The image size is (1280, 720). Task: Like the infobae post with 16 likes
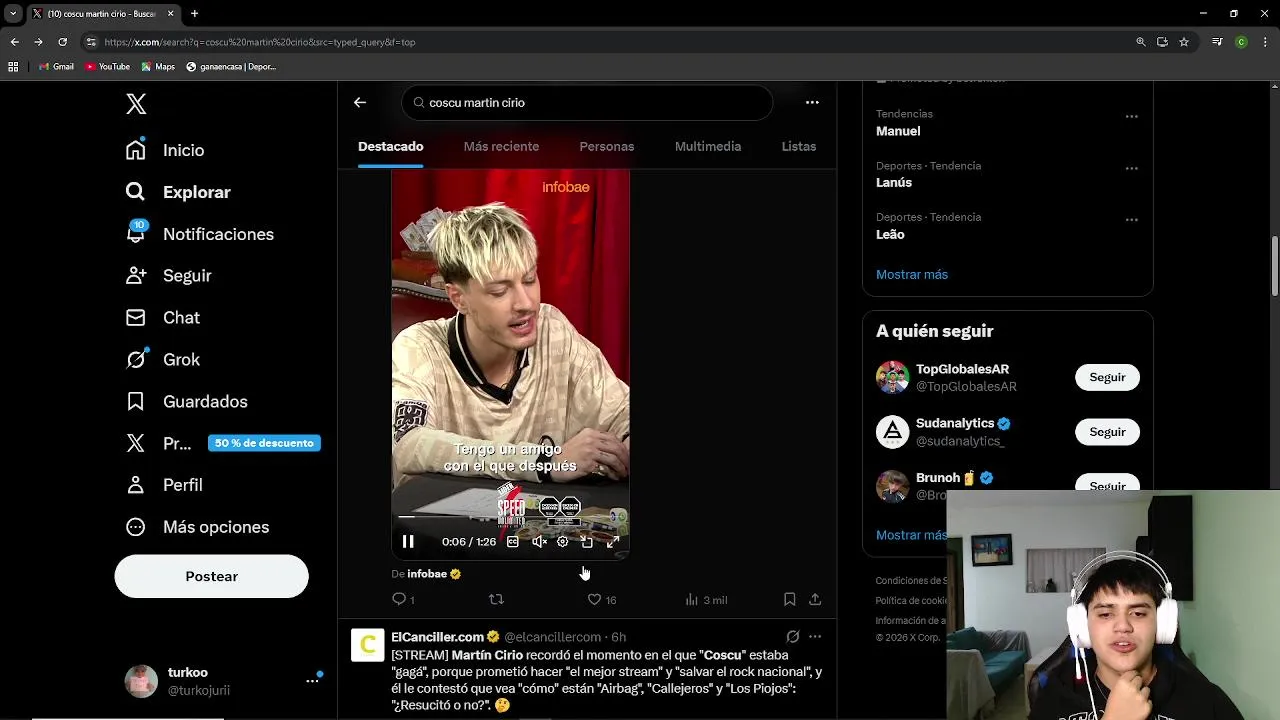pyautogui.click(x=602, y=600)
